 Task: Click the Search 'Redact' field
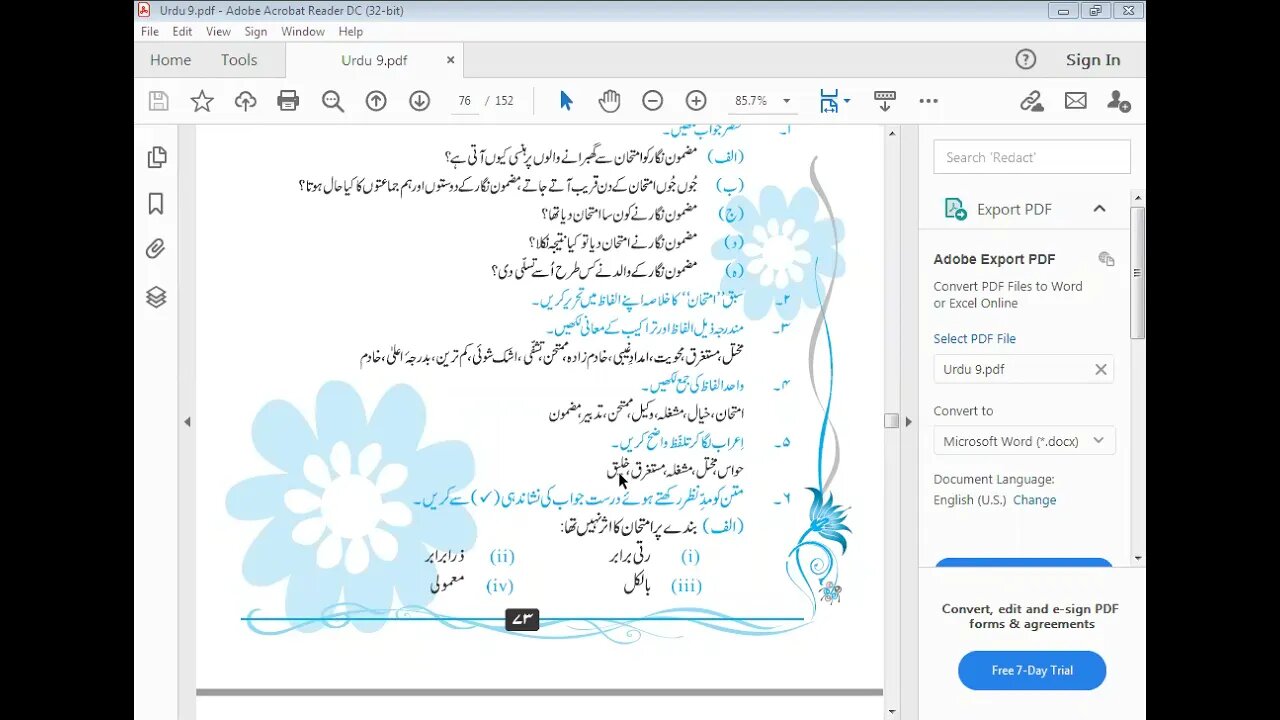tap(1032, 157)
